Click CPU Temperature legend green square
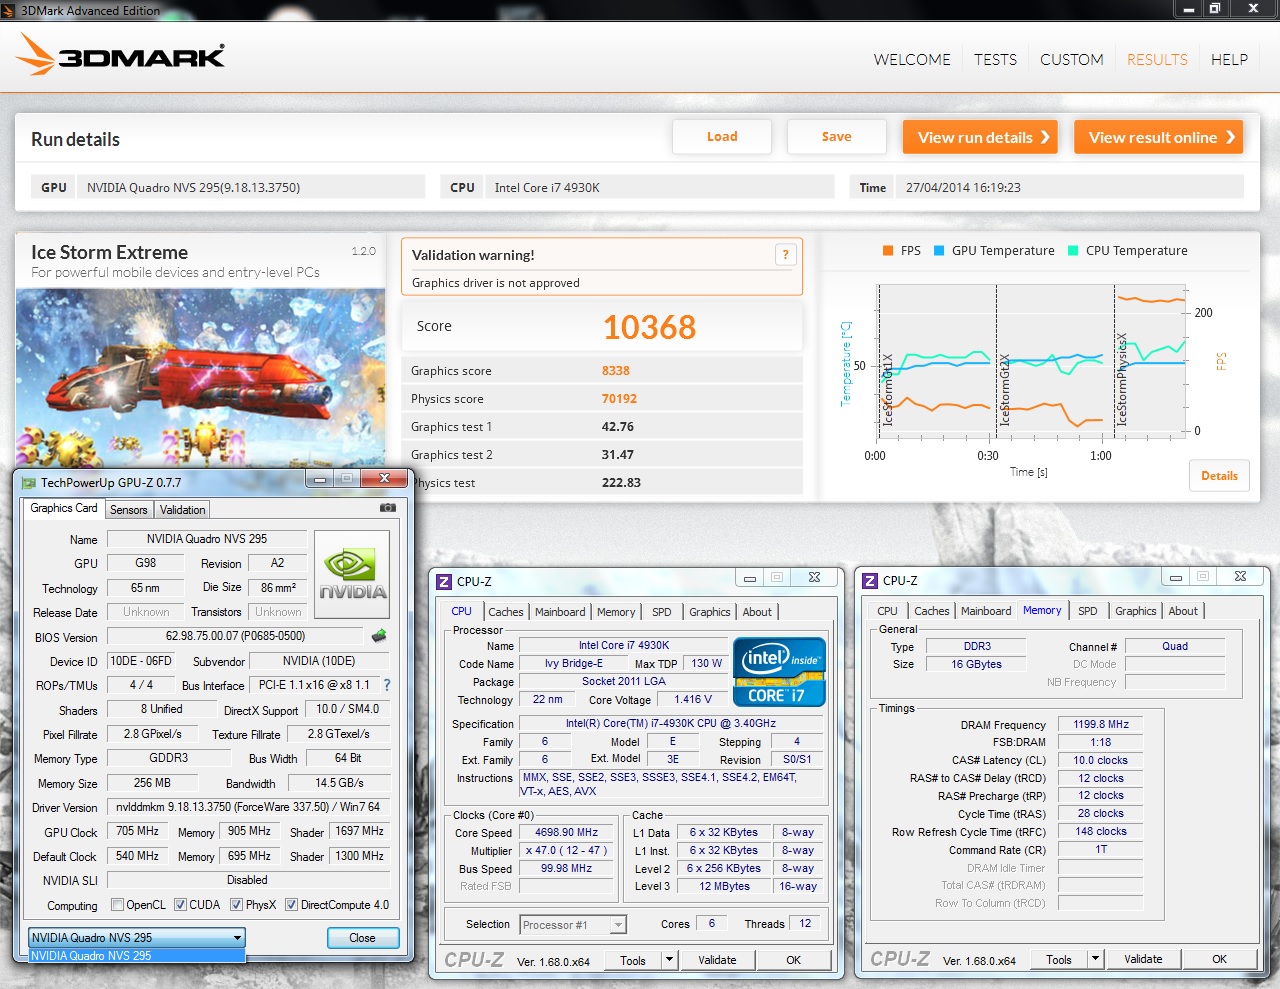The image size is (1280, 989). click(1073, 251)
